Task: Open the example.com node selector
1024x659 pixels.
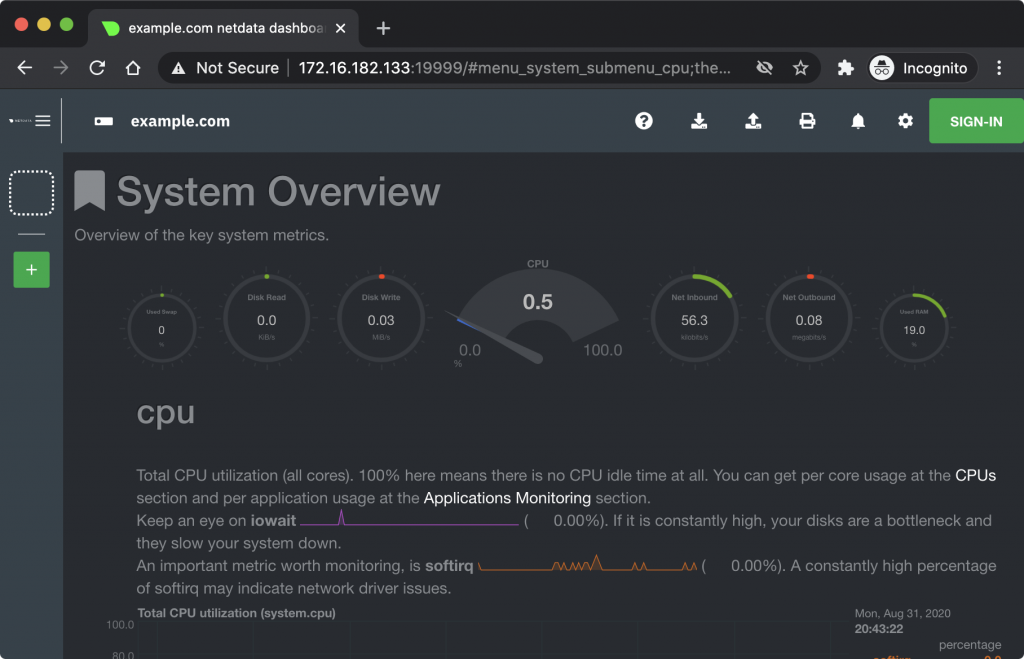Action: [162, 121]
